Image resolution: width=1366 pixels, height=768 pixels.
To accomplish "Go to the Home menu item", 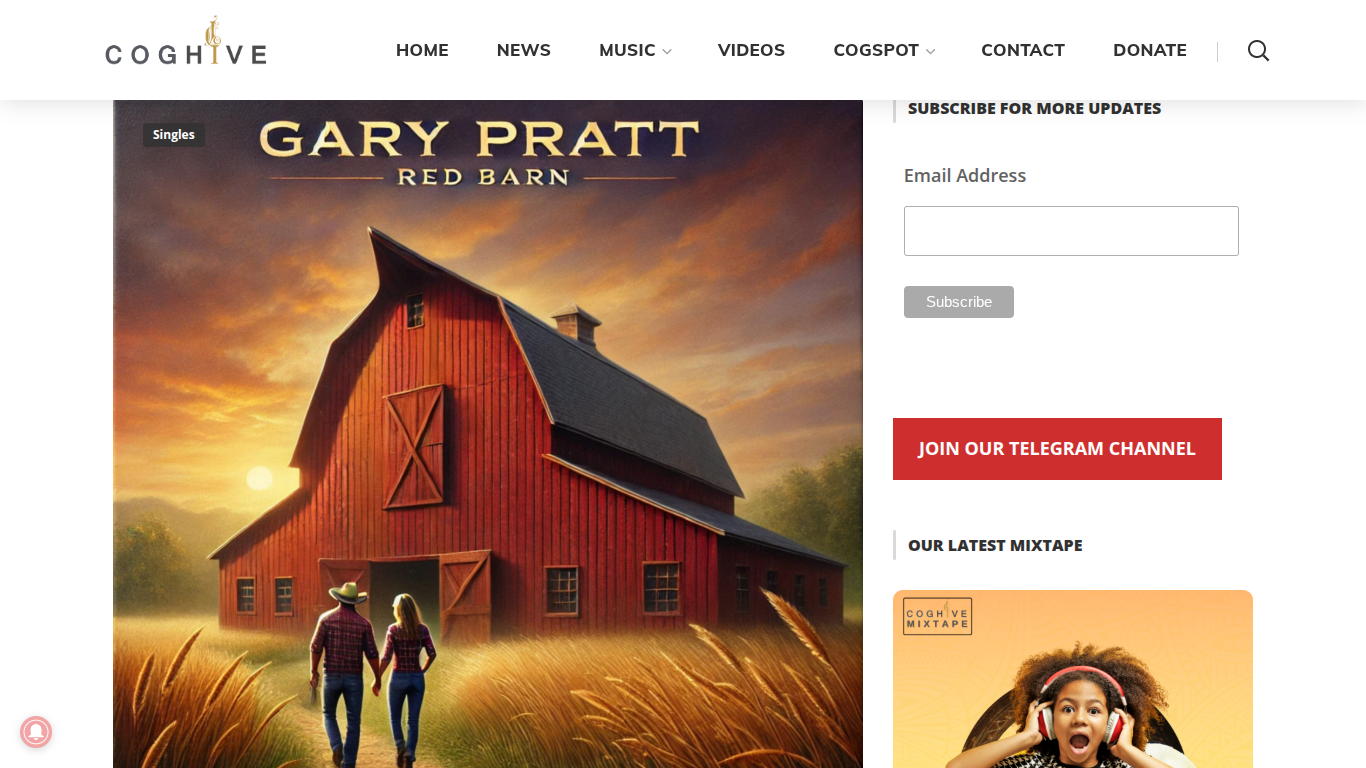I will pyautogui.click(x=422, y=50).
